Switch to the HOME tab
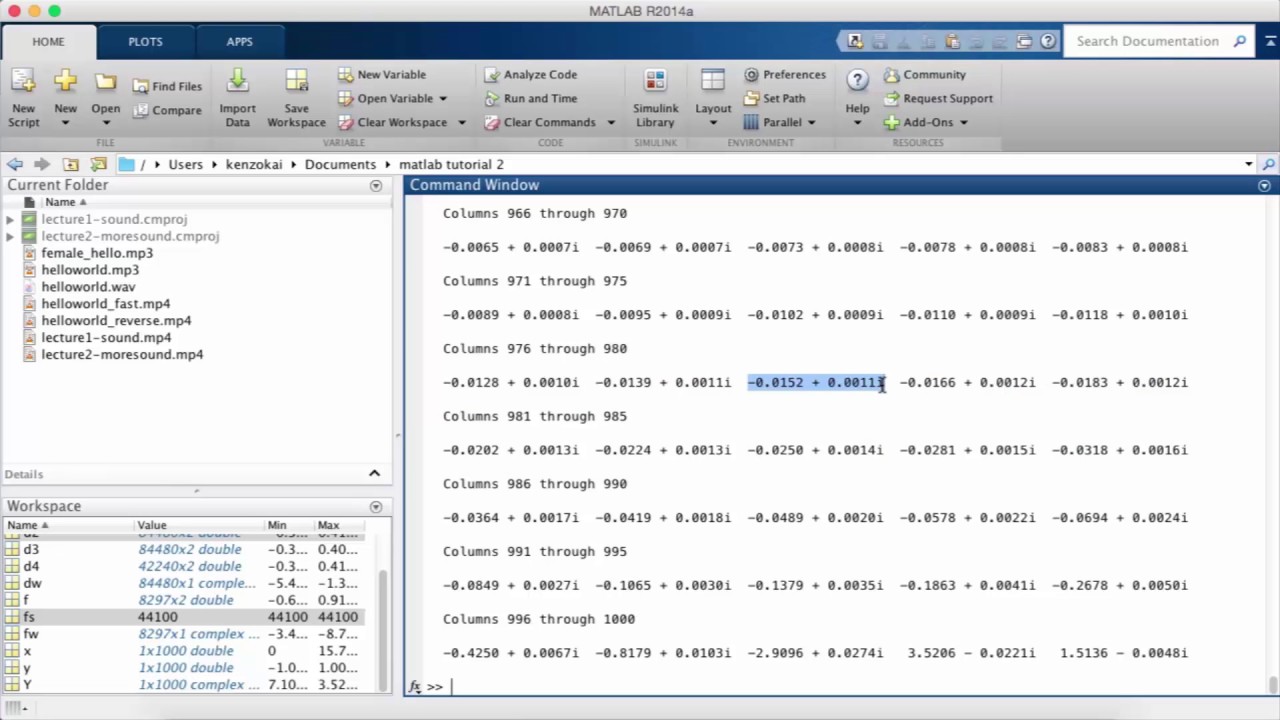Image resolution: width=1280 pixels, height=720 pixels. [48, 41]
